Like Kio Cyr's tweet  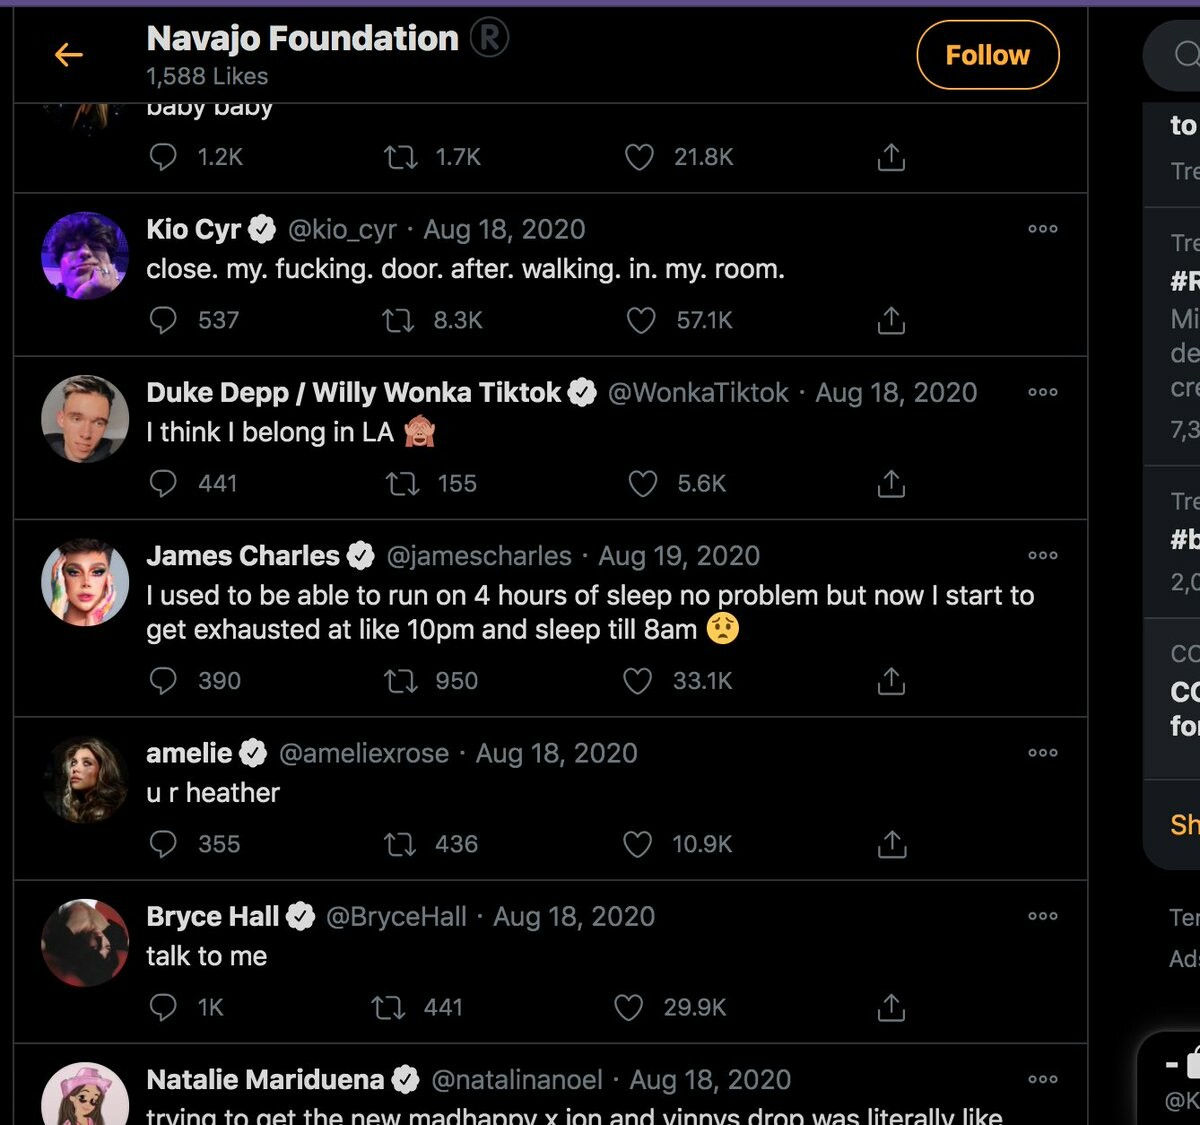(641, 320)
